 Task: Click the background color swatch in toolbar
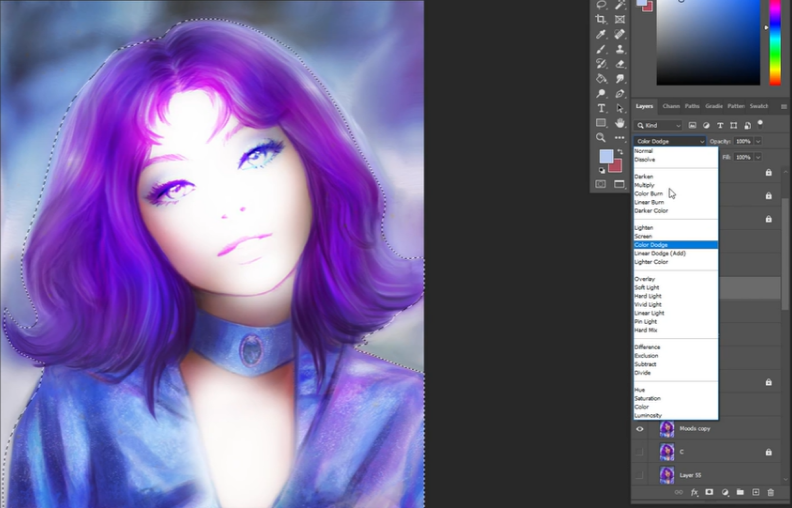pos(616,167)
